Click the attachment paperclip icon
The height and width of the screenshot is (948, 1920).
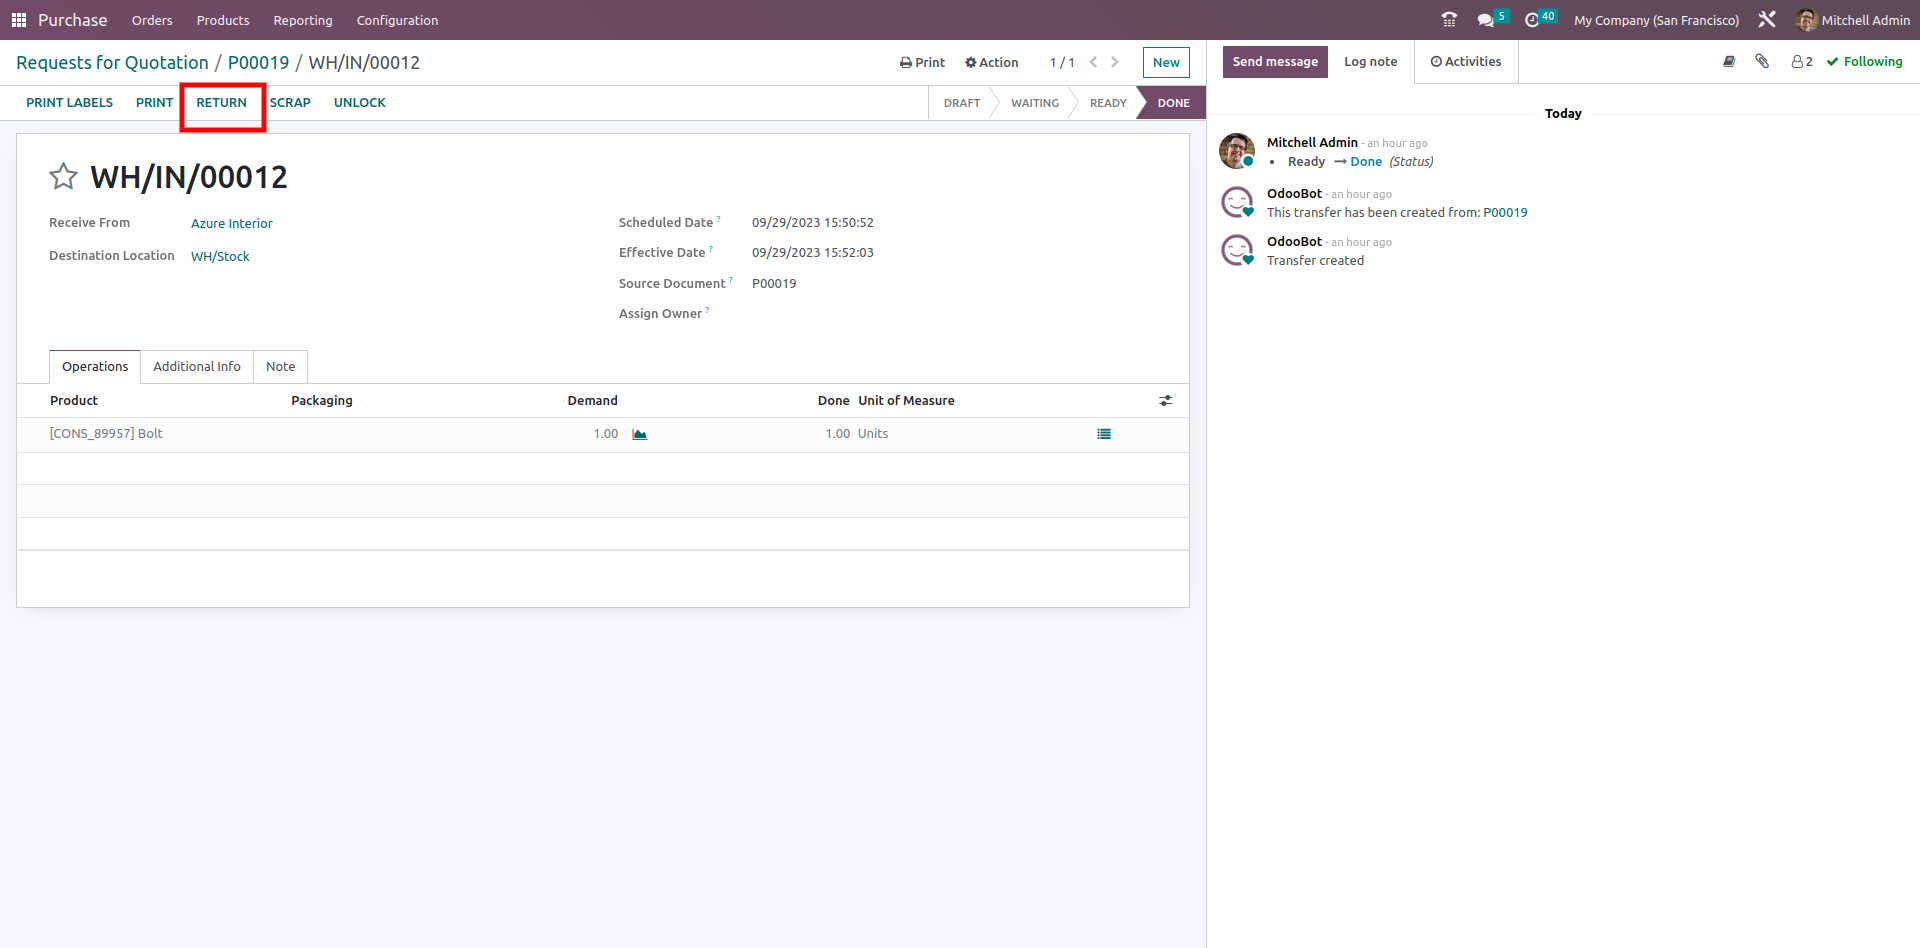[x=1762, y=62]
